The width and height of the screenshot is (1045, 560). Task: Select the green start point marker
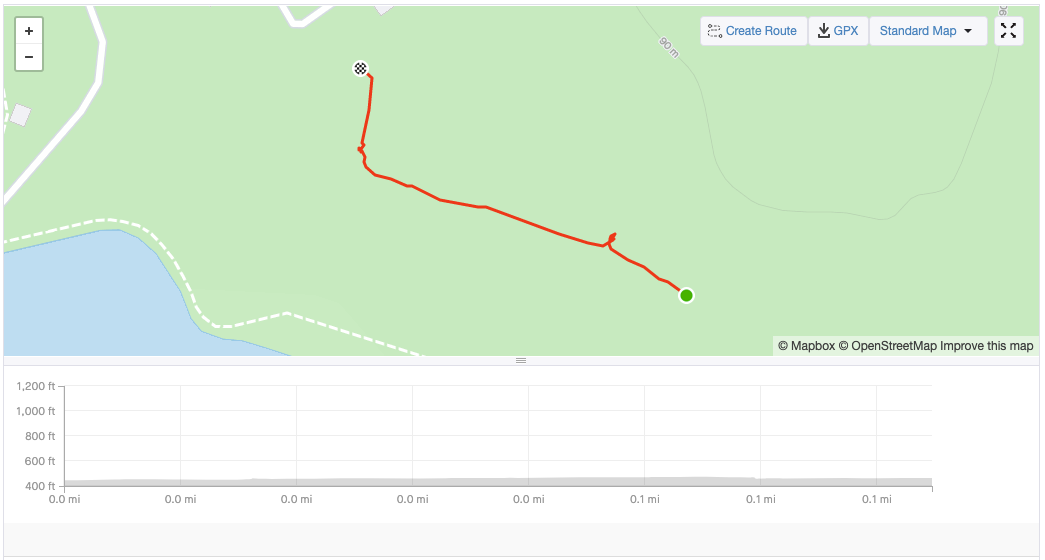coord(686,295)
